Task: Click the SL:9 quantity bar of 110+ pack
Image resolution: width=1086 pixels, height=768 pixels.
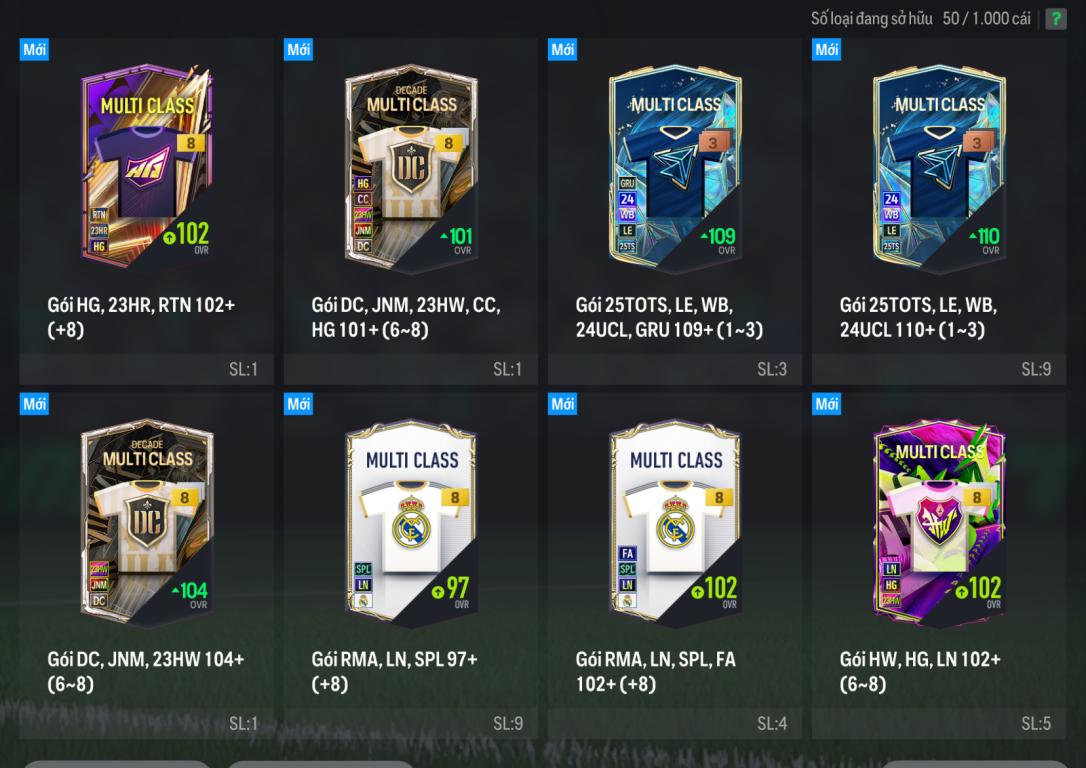Action: point(938,369)
